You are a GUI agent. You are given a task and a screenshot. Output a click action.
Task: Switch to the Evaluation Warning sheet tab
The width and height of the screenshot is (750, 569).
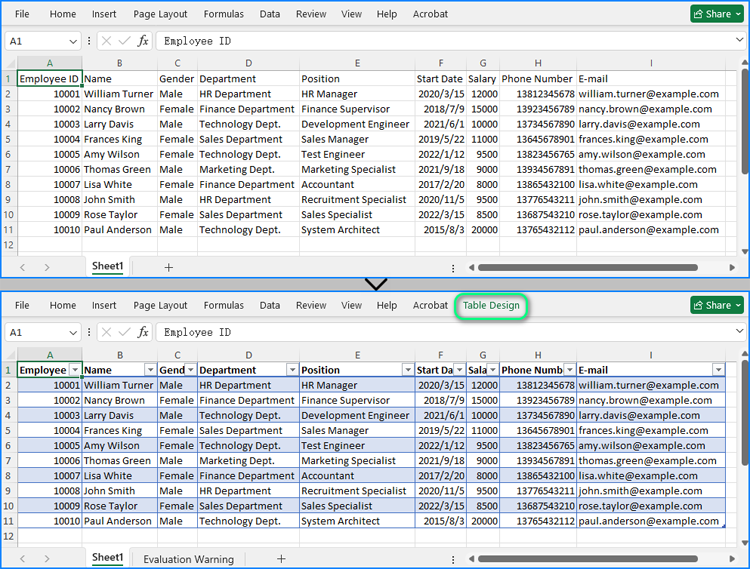click(x=188, y=559)
